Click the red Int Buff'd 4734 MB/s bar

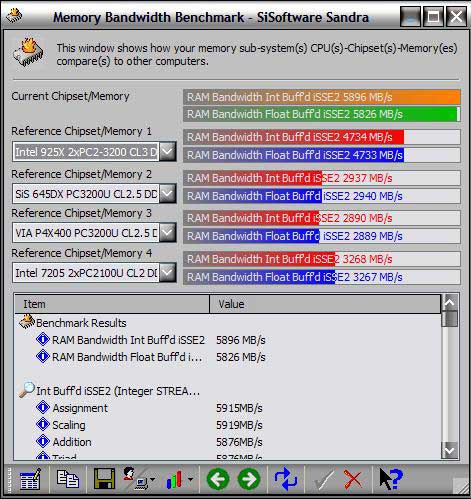coord(322,137)
